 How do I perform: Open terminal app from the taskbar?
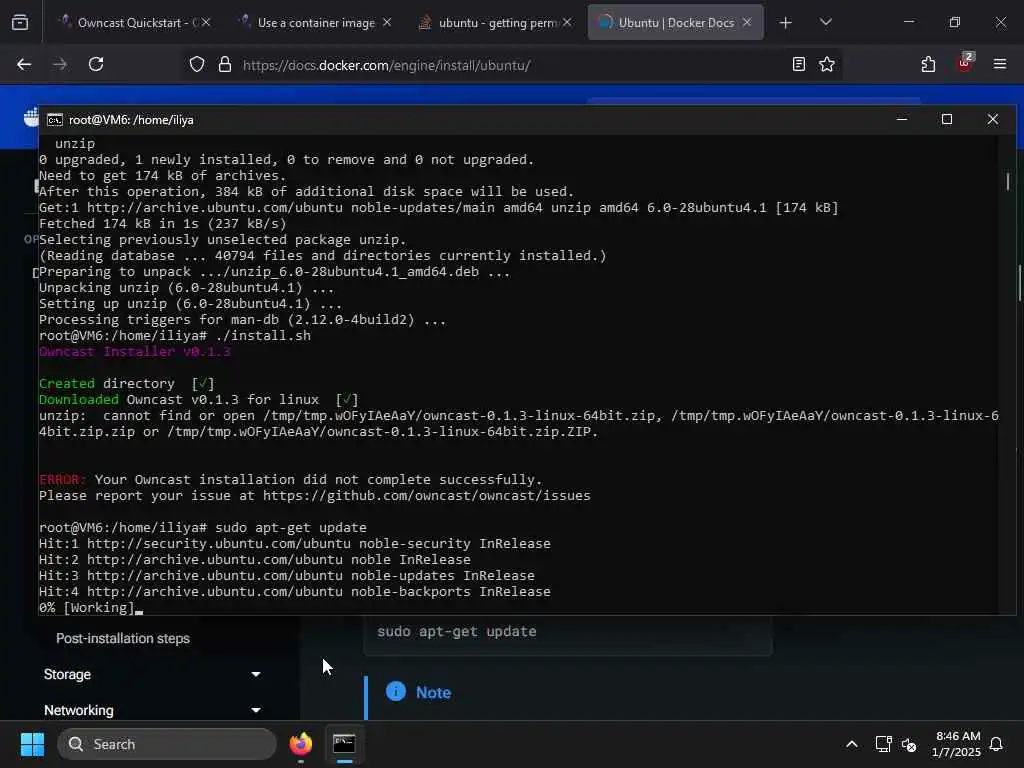tap(344, 744)
